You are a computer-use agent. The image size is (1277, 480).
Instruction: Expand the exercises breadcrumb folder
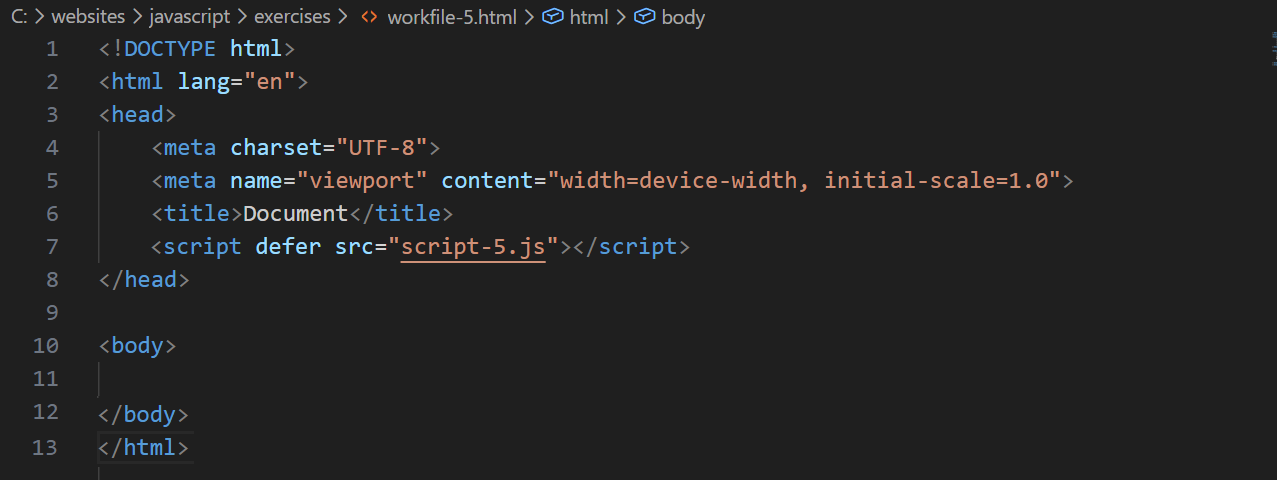(292, 17)
